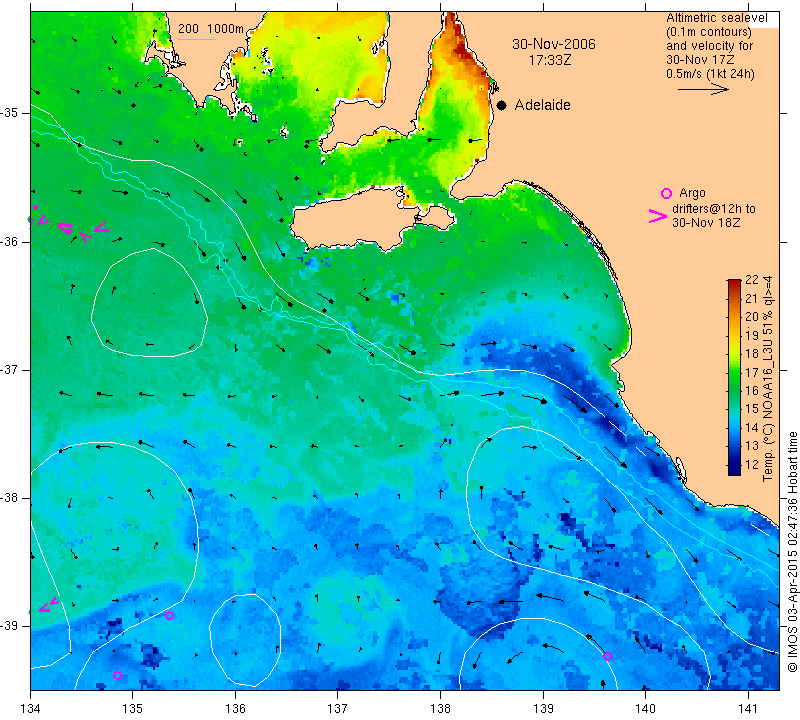800x720 pixels.
Task: Click latitude axis label -38
Action: tap(9, 498)
